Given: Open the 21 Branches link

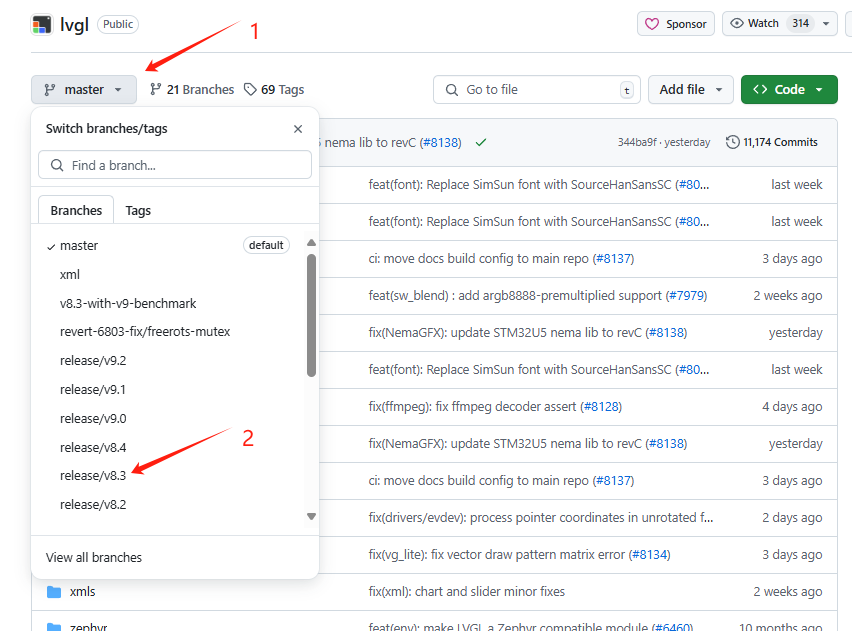Looking at the screenshot, I should pyautogui.click(x=192, y=89).
